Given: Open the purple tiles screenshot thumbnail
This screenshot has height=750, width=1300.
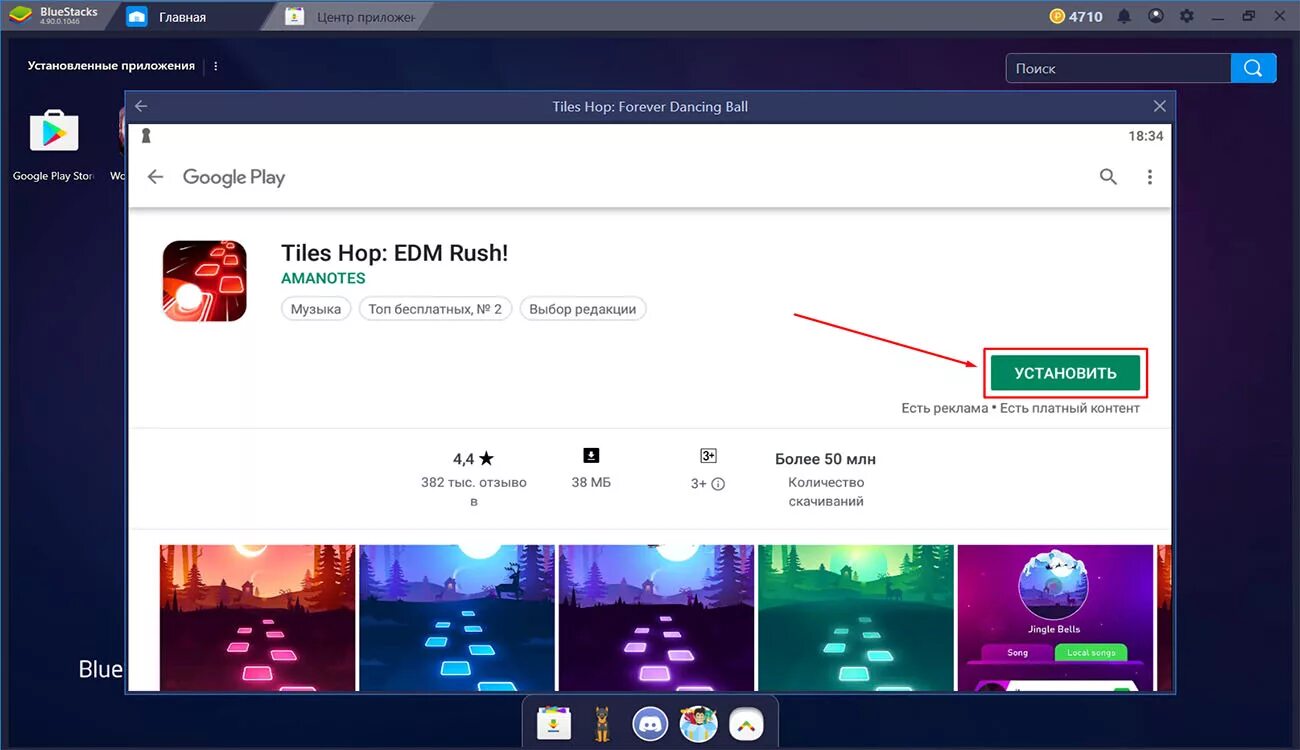Looking at the screenshot, I should 656,617.
